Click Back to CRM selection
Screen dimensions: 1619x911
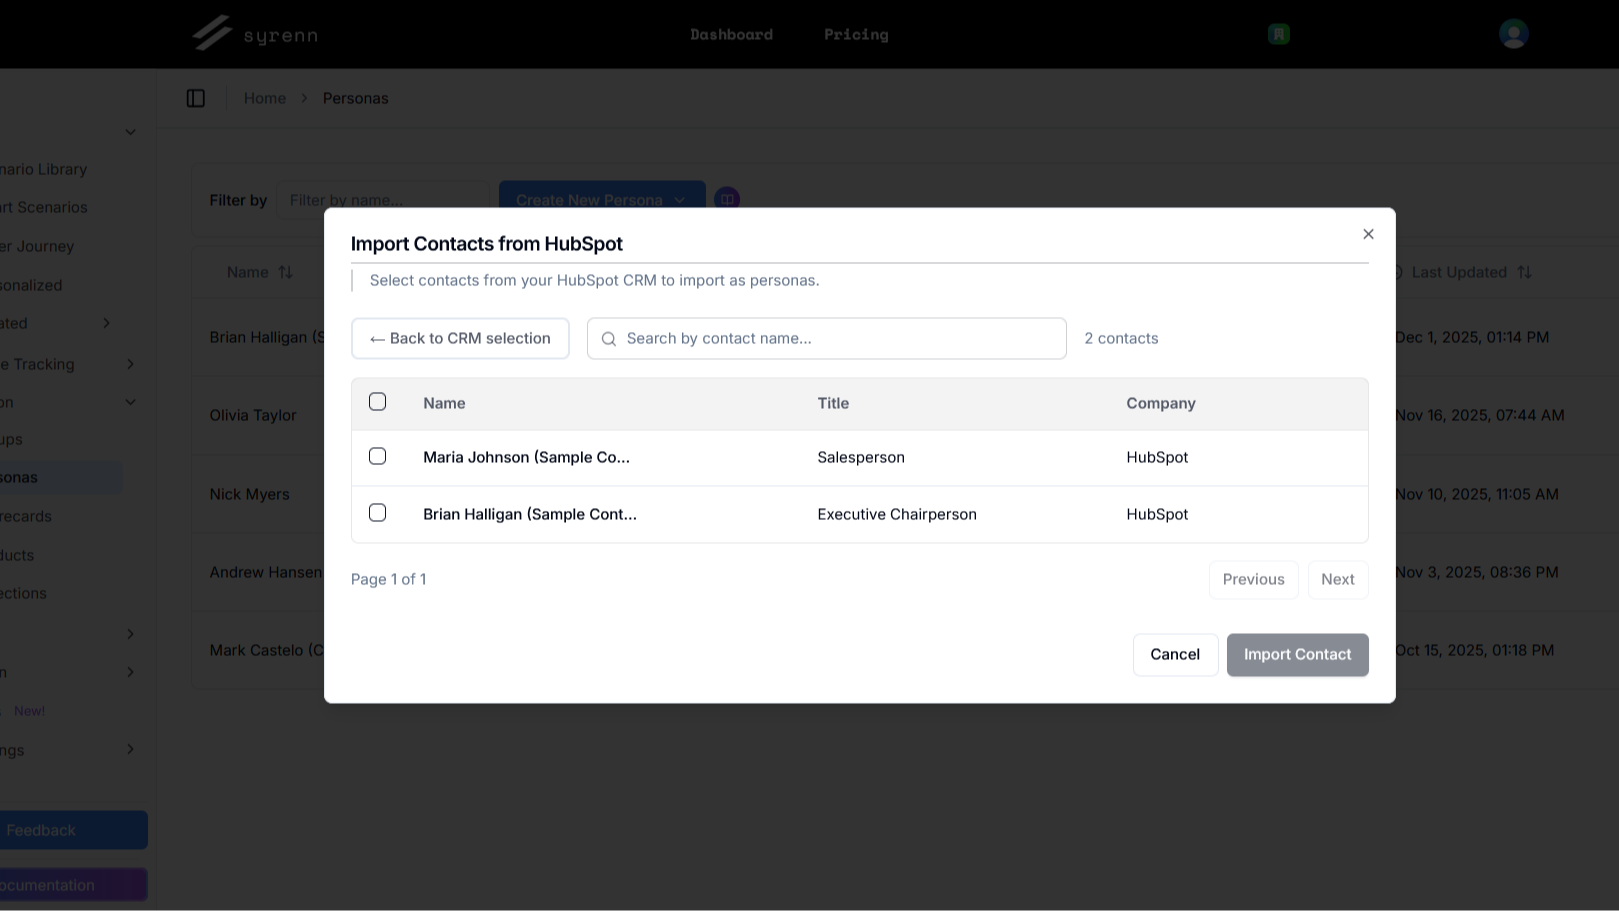pyautogui.click(x=460, y=338)
